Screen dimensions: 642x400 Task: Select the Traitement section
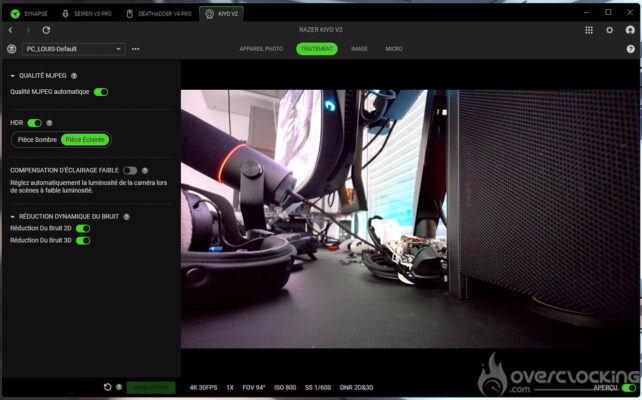317,49
